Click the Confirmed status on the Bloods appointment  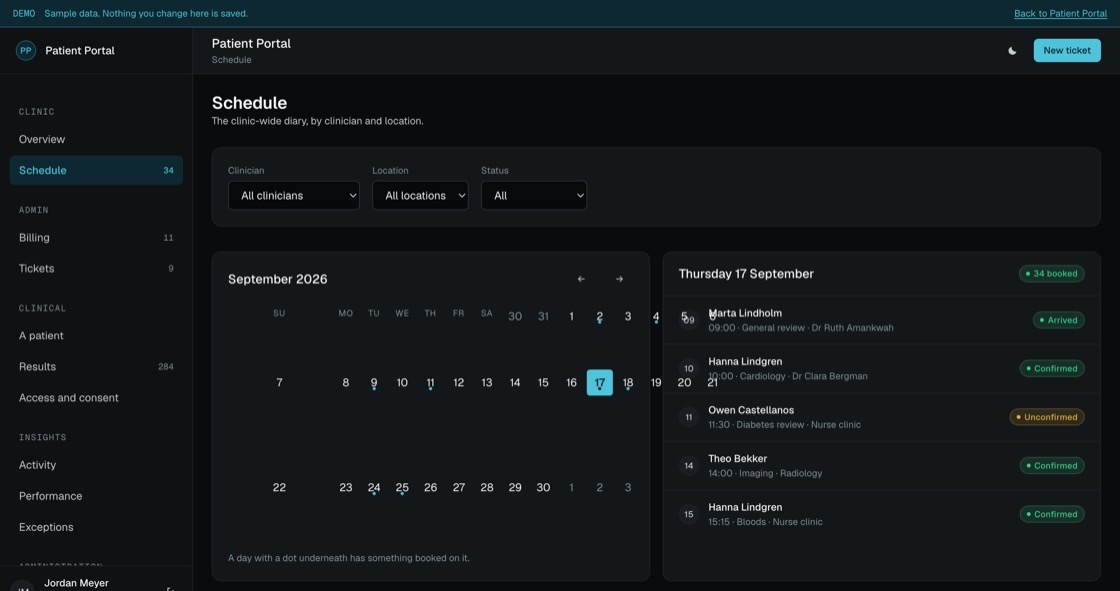(1051, 515)
